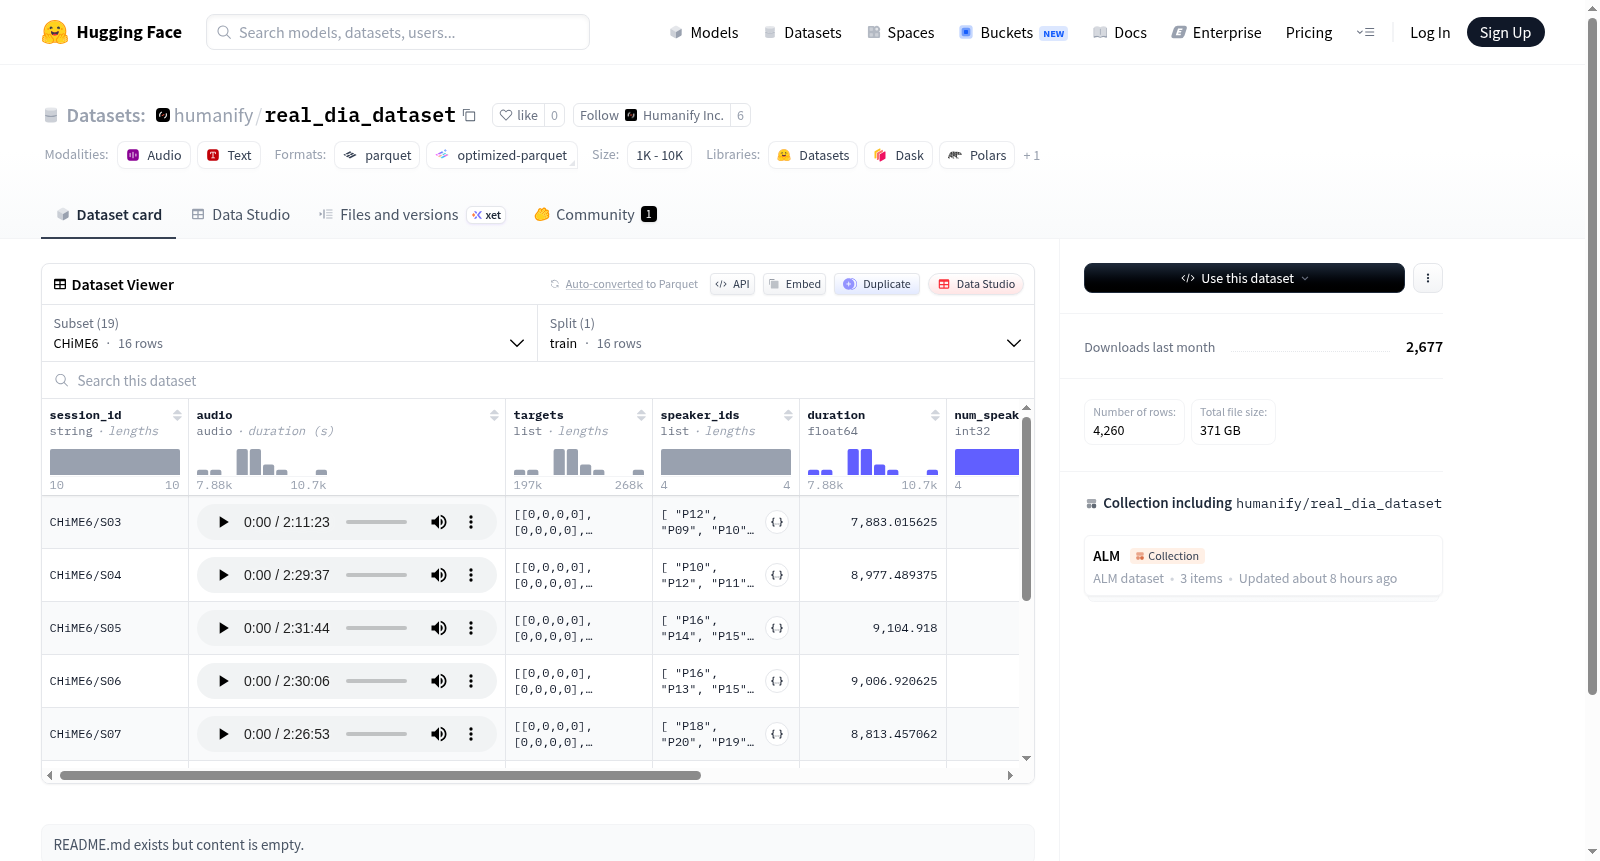The image size is (1600, 861).
Task: Show the +1 more libraries
Action: click(x=1032, y=156)
